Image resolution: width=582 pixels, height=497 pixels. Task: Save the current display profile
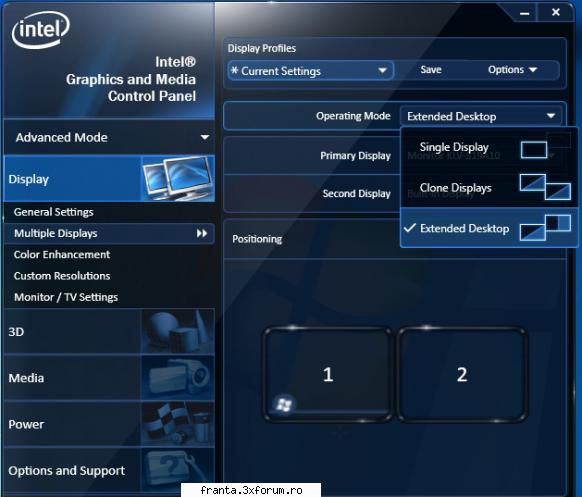[x=431, y=70]
